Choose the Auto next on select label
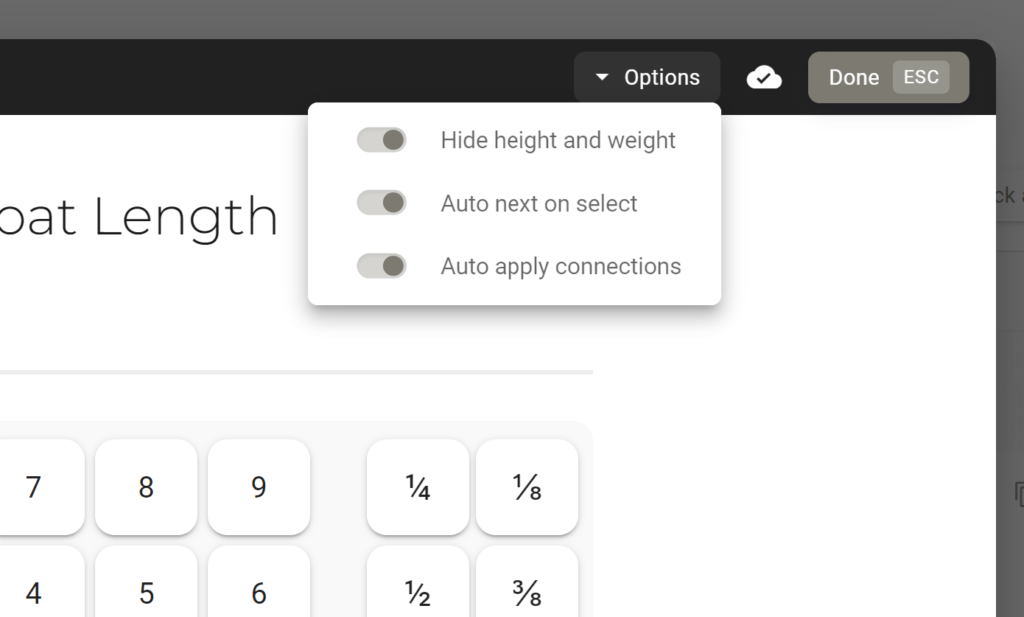The width and height of the screenshot is (1024, 617). point(539,204)
